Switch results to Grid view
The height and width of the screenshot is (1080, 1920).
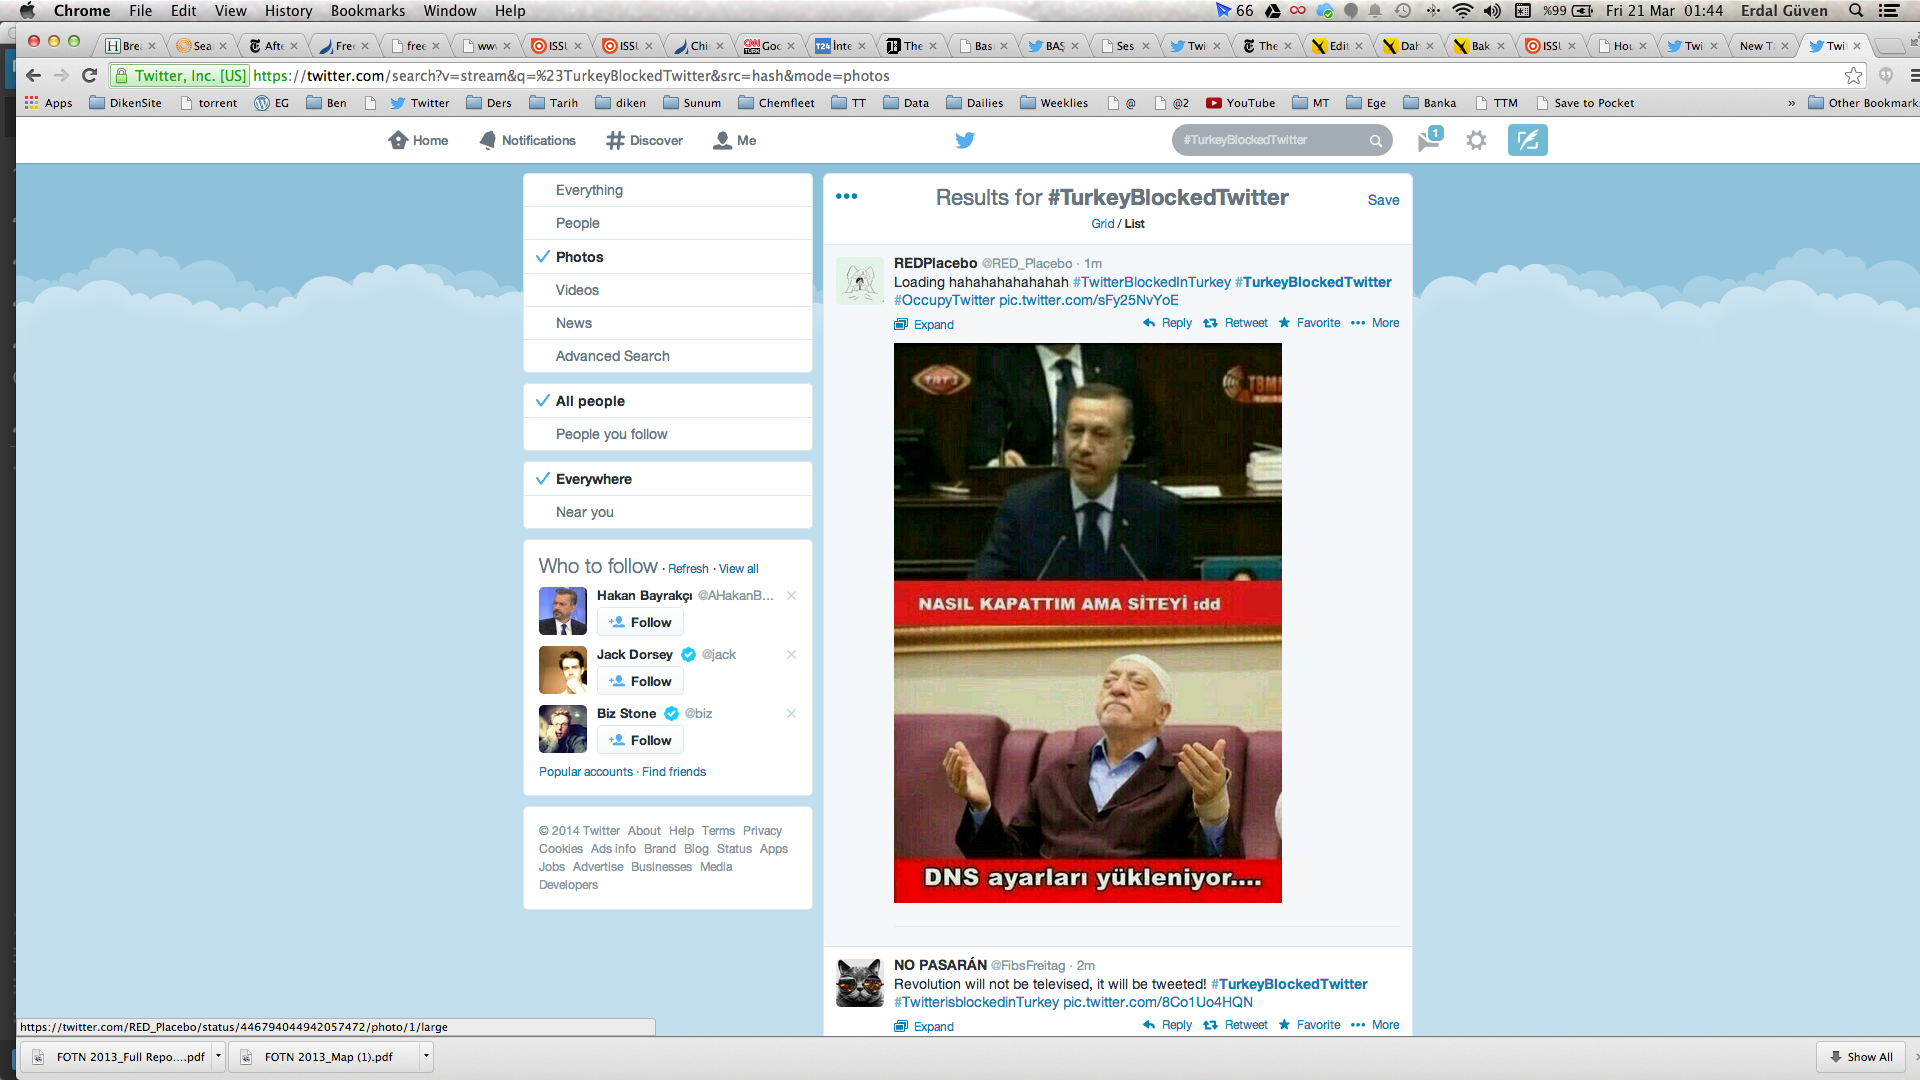[1102, 224]
